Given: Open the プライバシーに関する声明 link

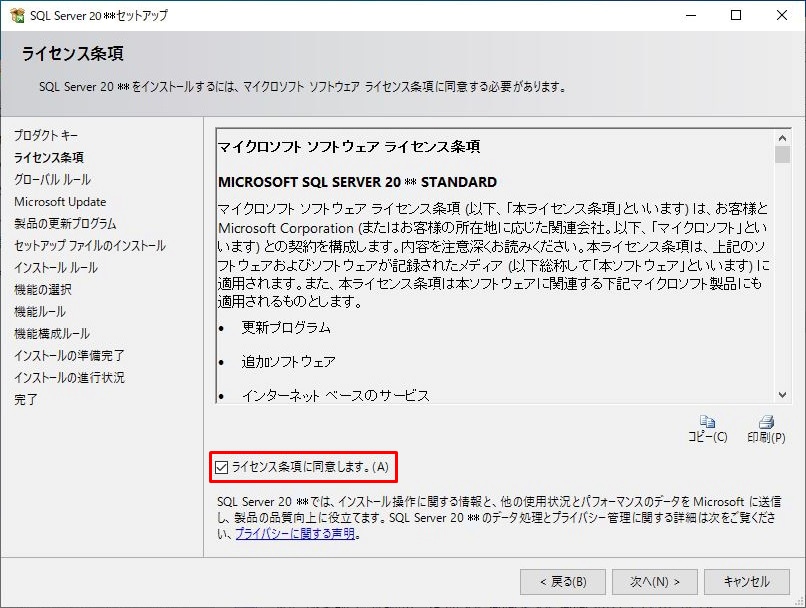Looking at the screenshot, I should (x=295, y=533).
